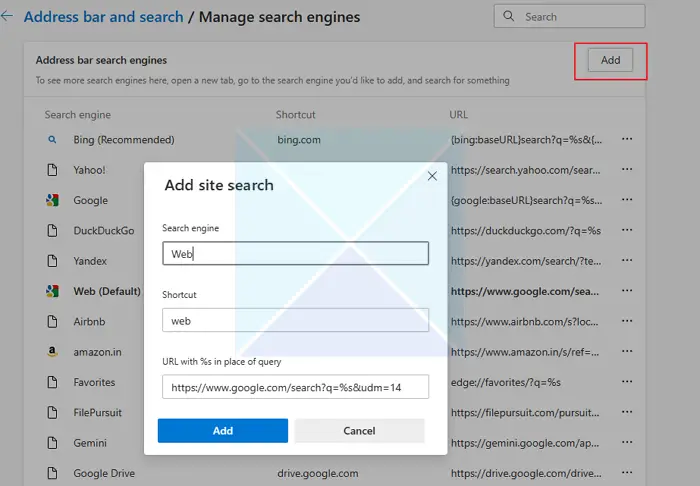Open more options for Favorites row
The height and width of the screenshot is (486, 700).
click(627, 382)
